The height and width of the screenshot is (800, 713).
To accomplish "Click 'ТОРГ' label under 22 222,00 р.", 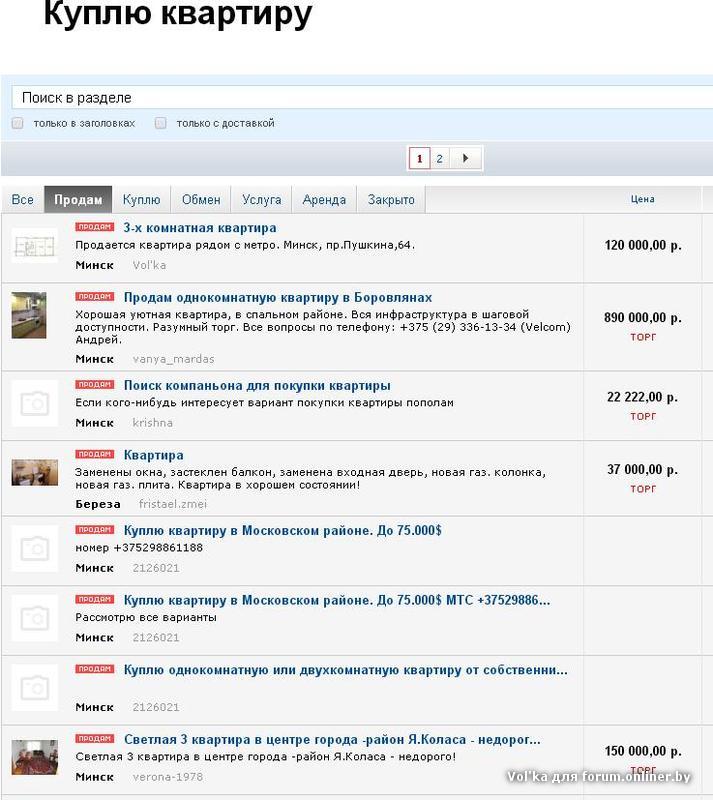I will point(643,416).
